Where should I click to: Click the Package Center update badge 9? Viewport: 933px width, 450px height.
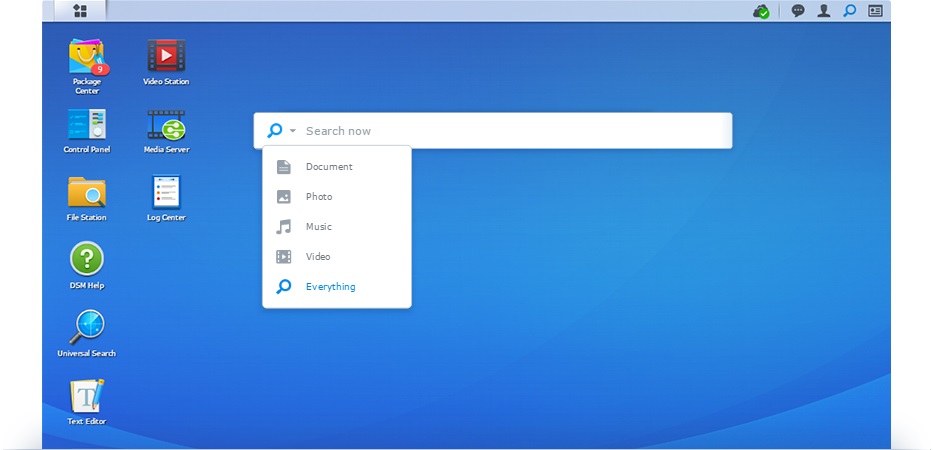101,70
